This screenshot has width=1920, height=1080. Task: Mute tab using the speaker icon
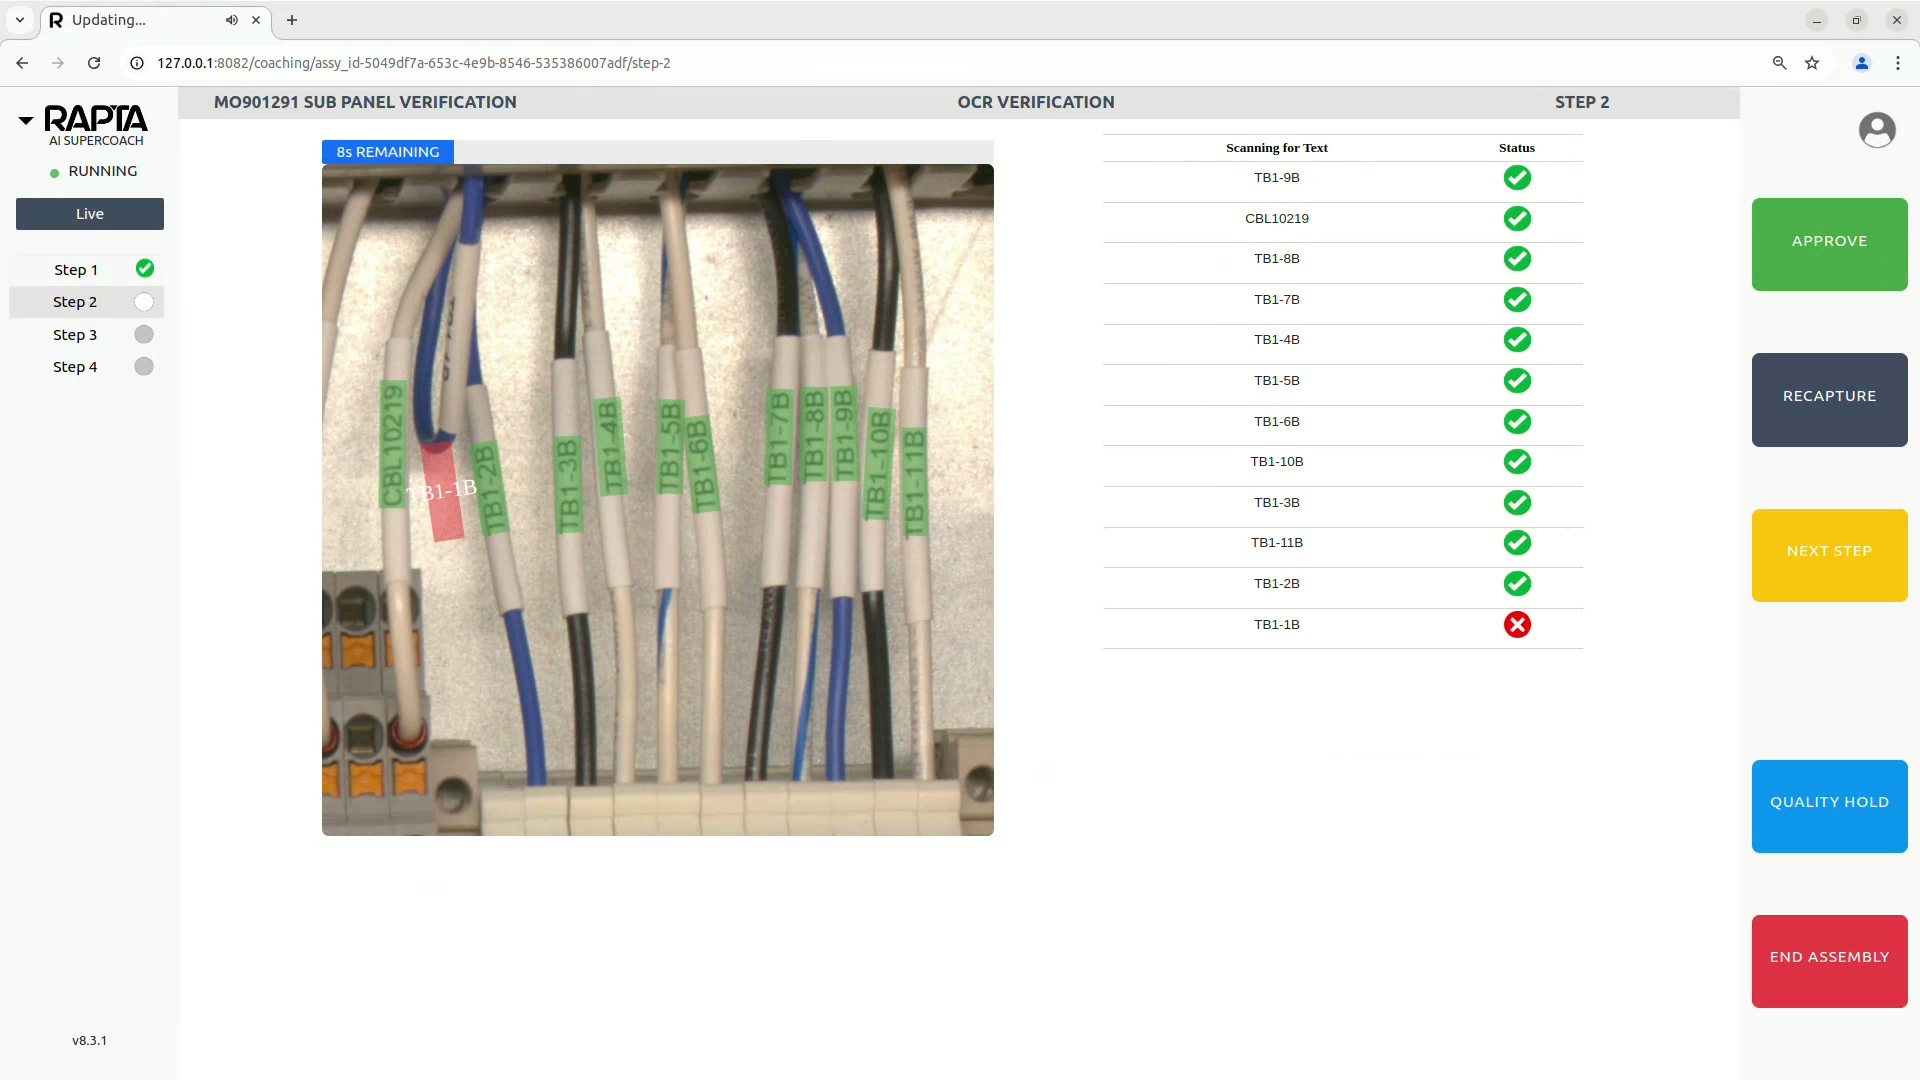pyautogui.click(x=231, y=20)
